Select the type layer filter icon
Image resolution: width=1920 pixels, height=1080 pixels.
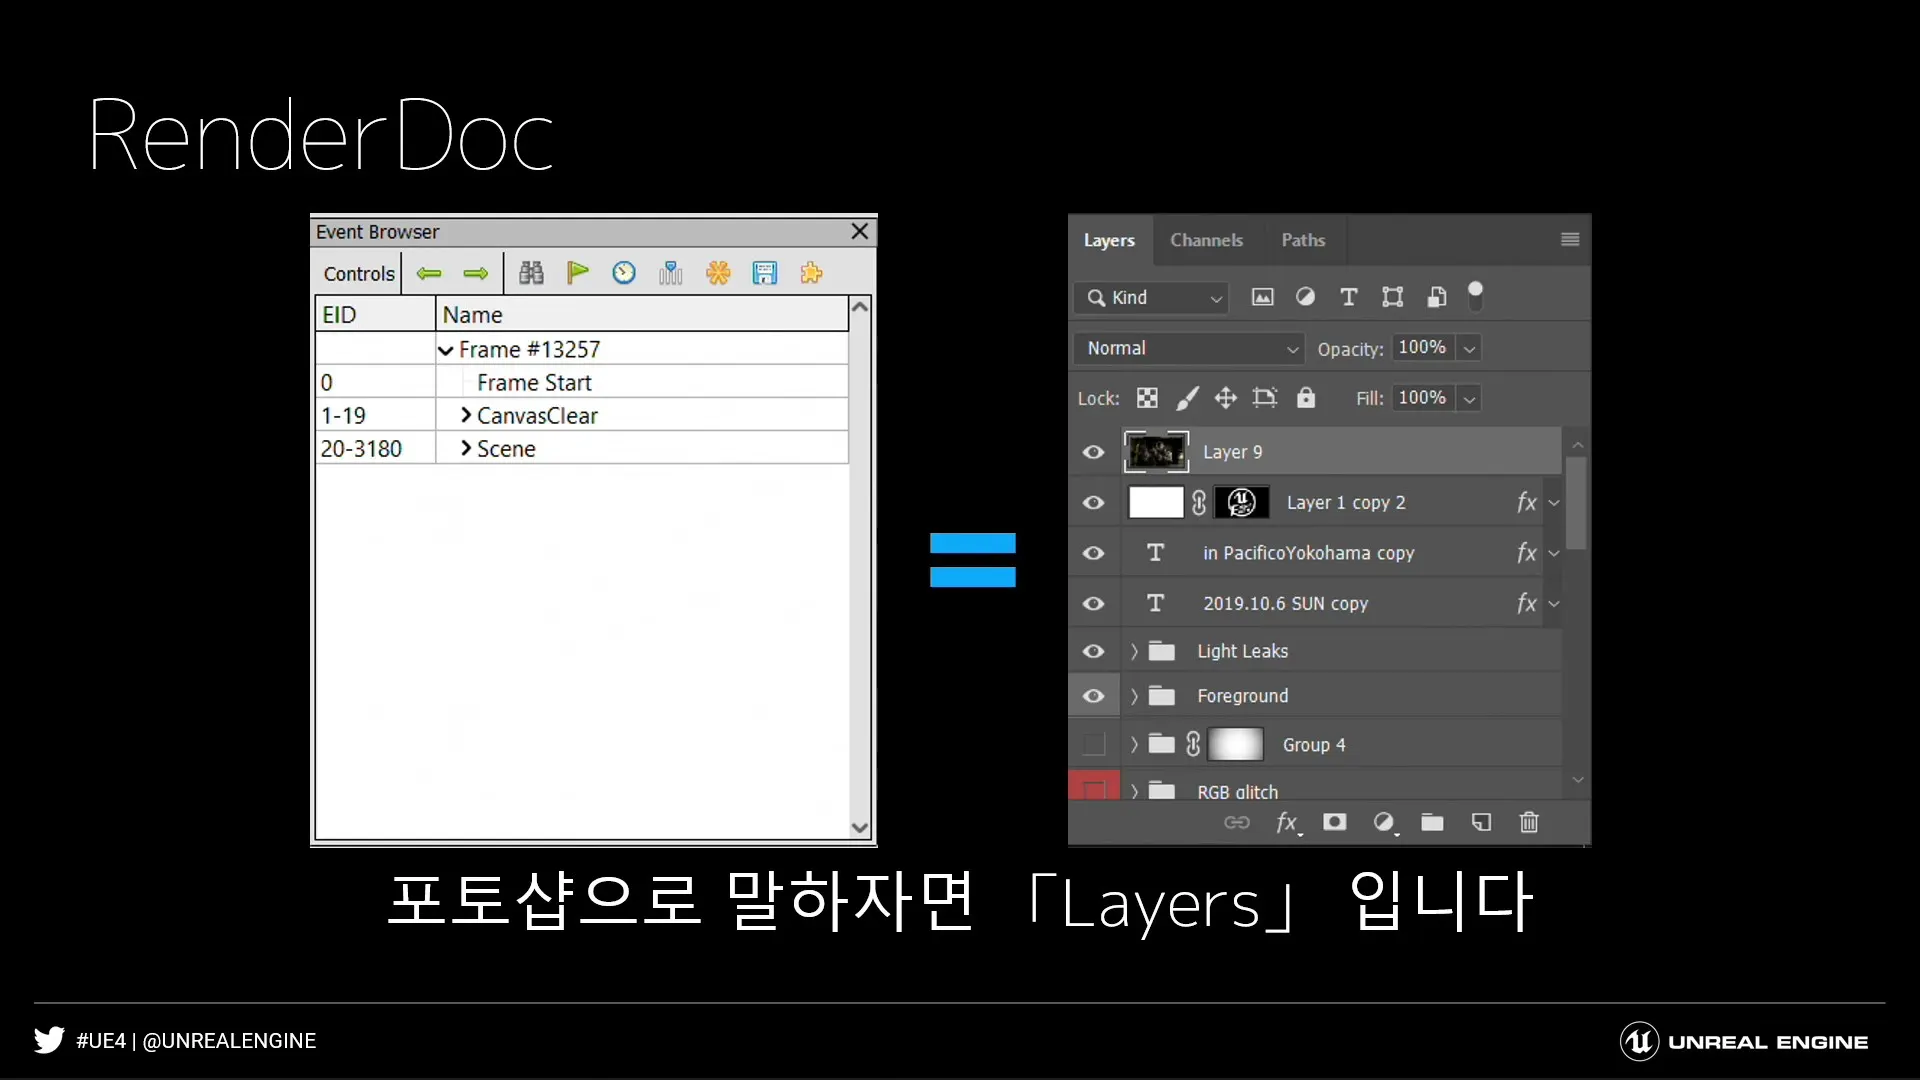pyautogui.click(x=1348, y=297)
